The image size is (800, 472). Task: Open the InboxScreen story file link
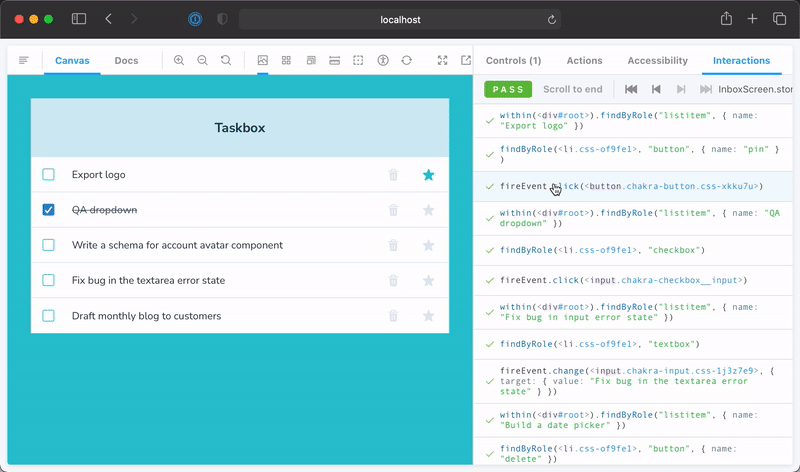click(x=756, y=89)
